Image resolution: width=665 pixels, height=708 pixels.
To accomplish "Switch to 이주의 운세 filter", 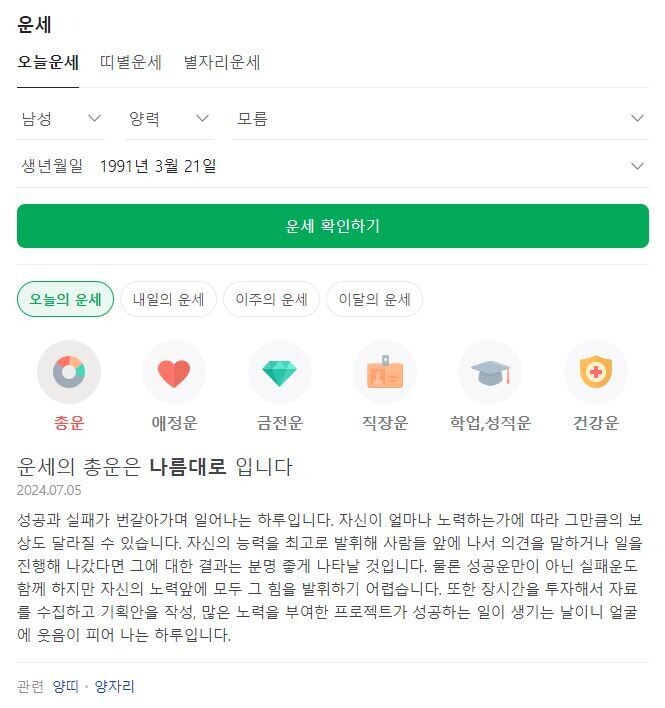I will (x=271, y=299).
